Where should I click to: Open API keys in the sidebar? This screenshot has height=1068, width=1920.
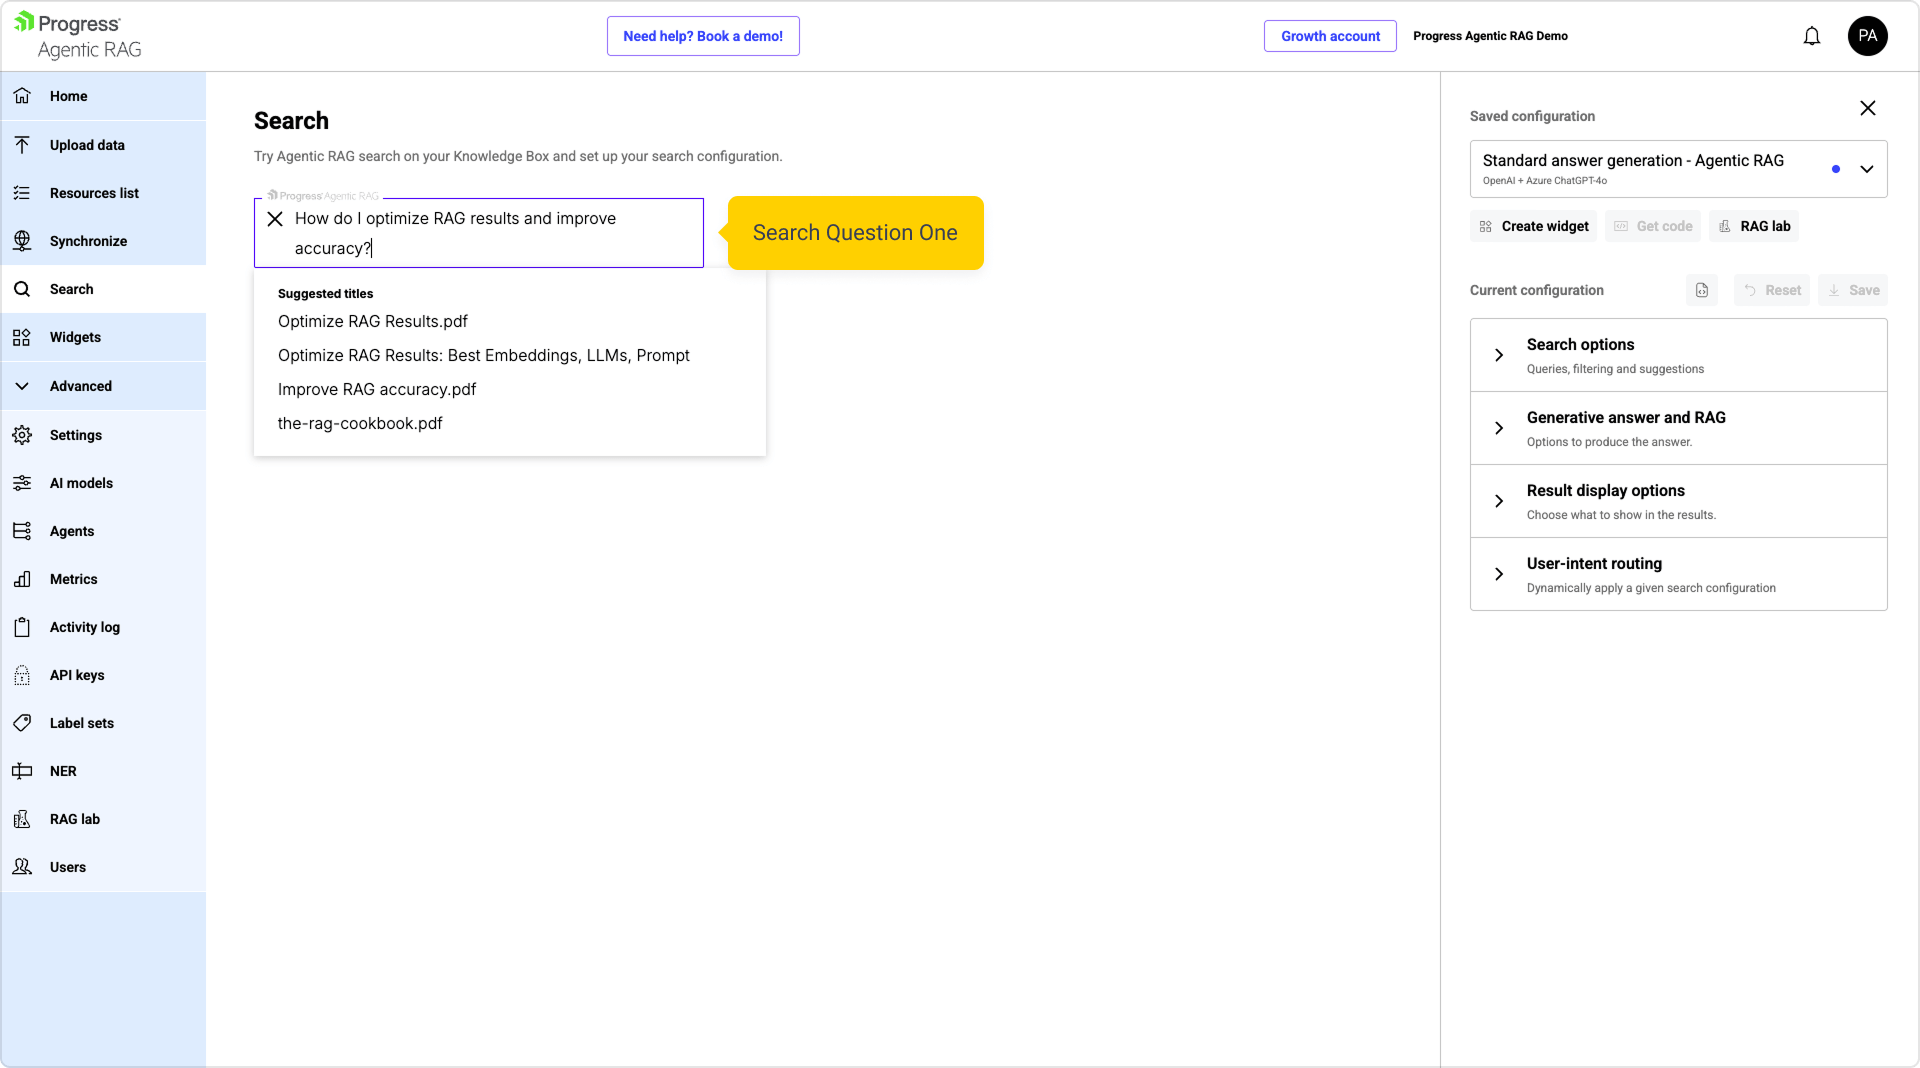click(77, 675)
